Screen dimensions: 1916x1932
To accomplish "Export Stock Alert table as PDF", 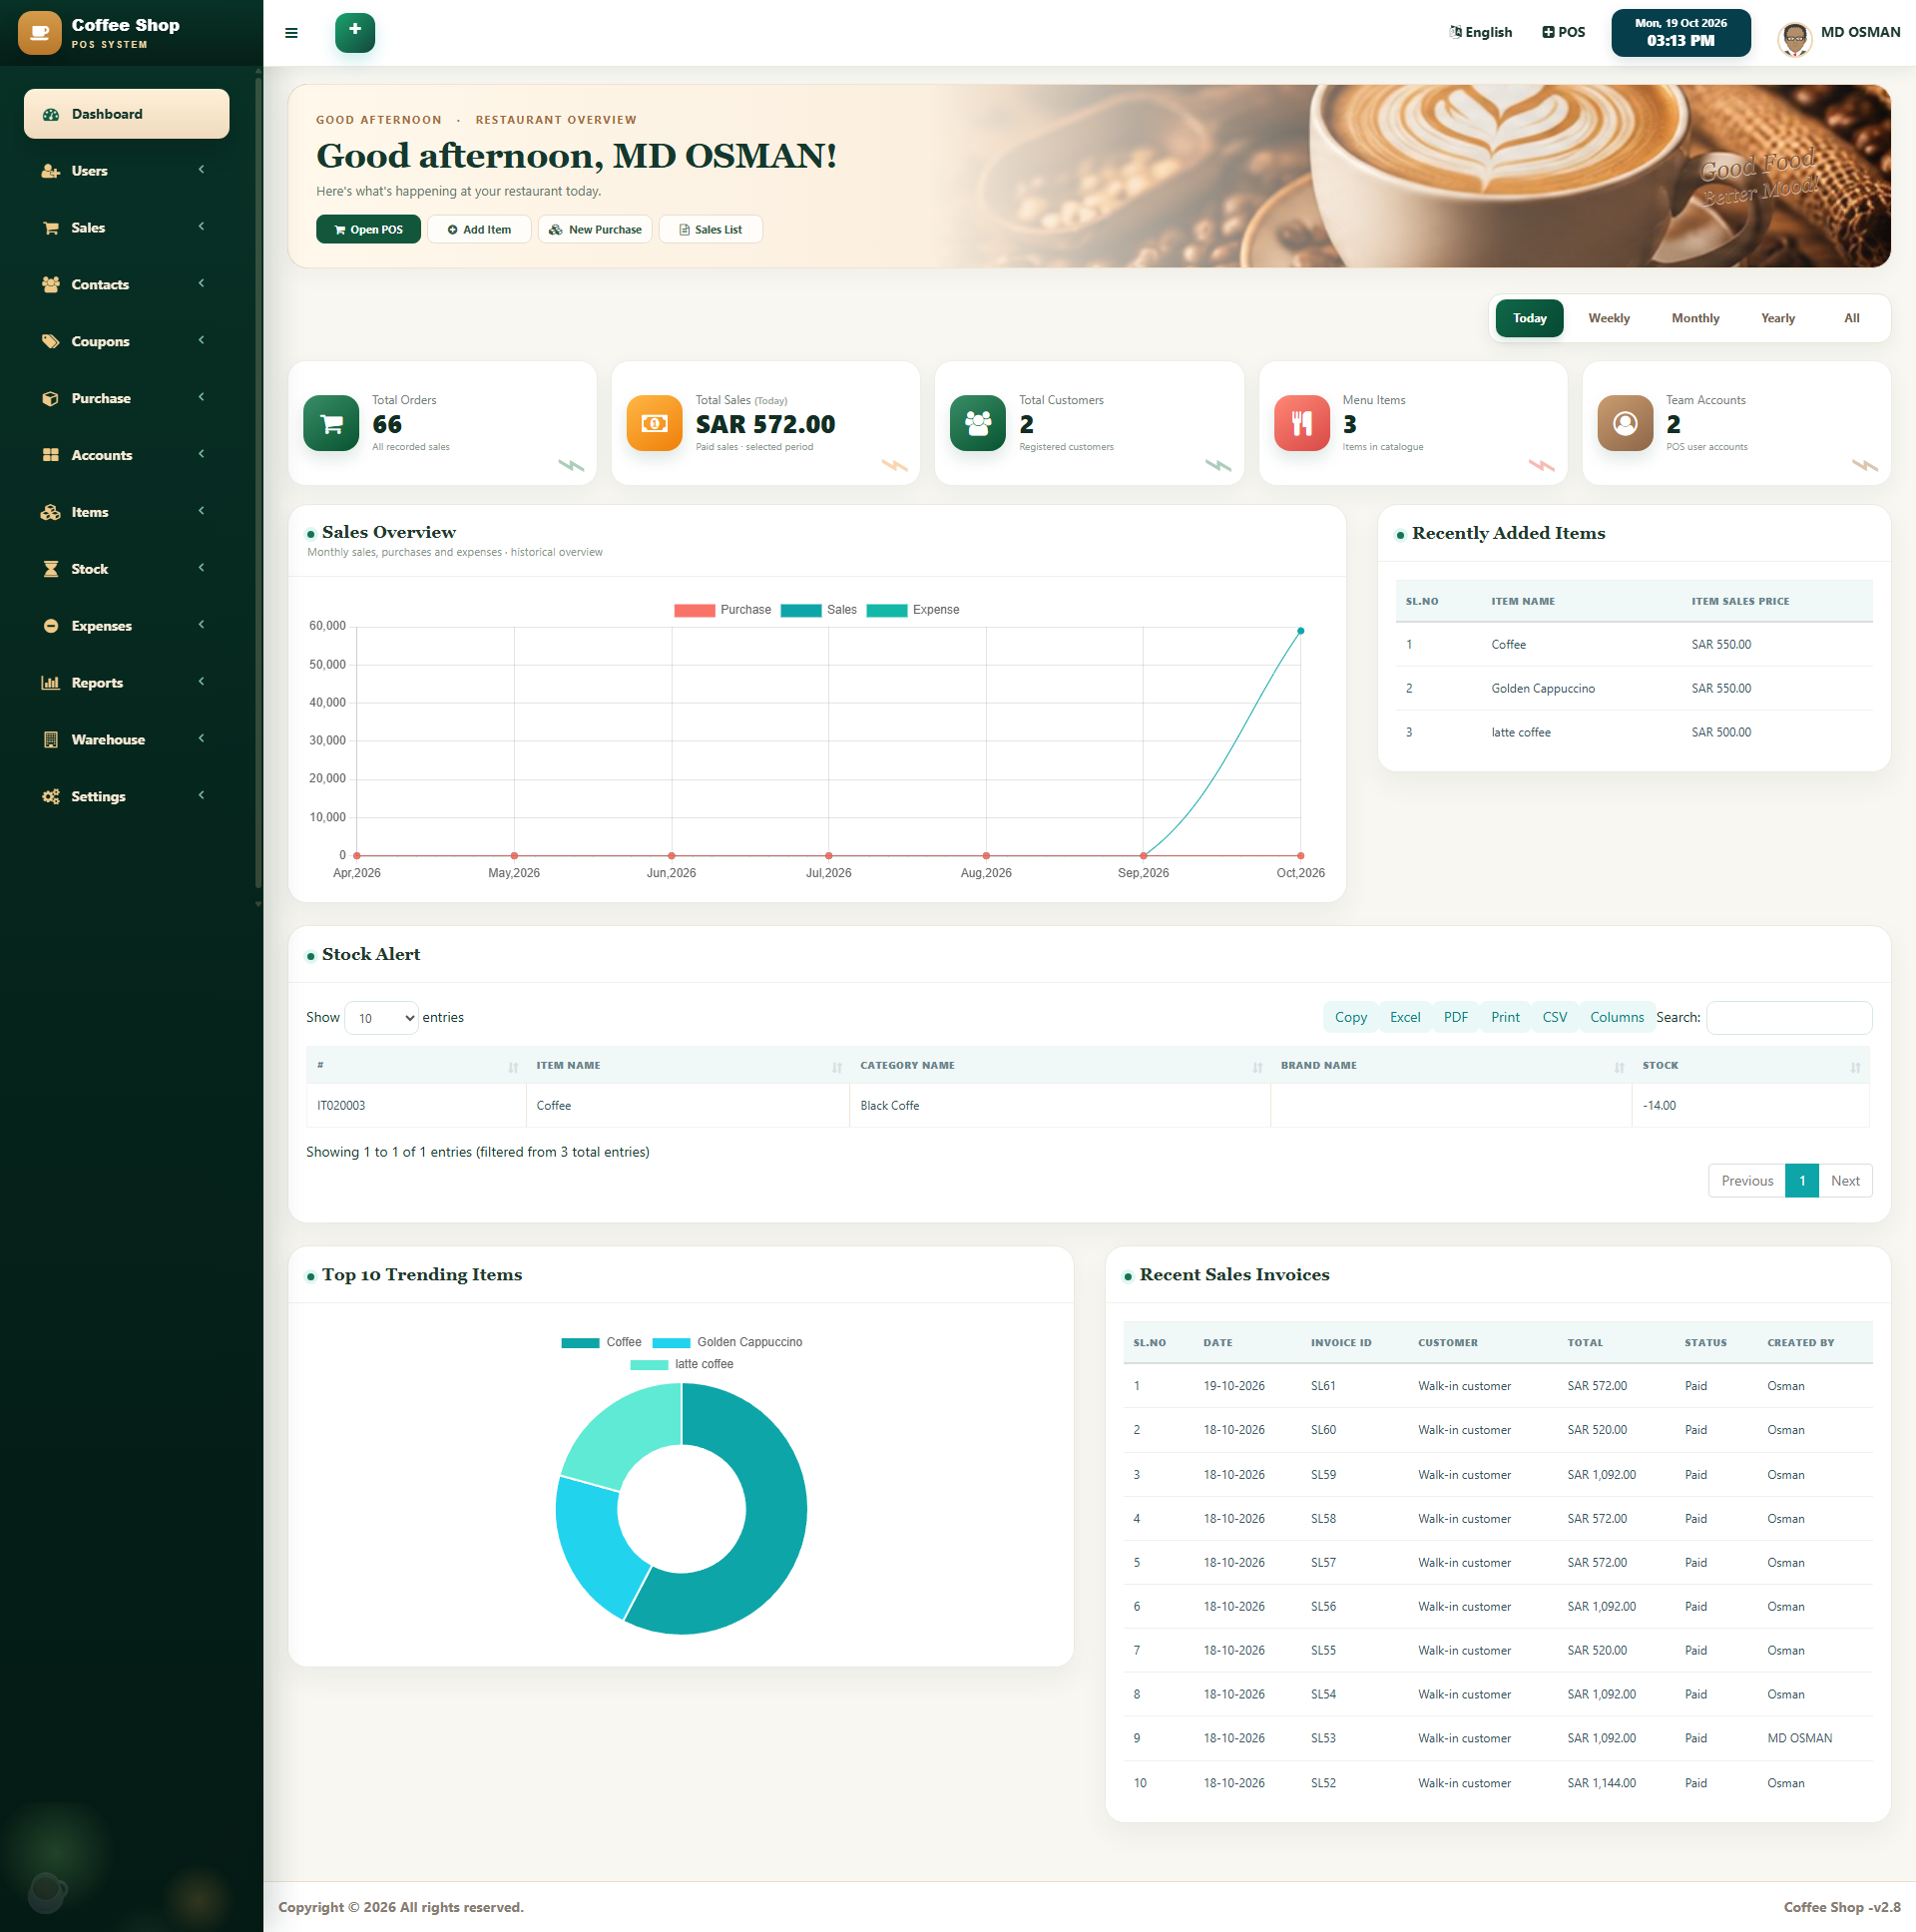I will coord(1456,1017).
